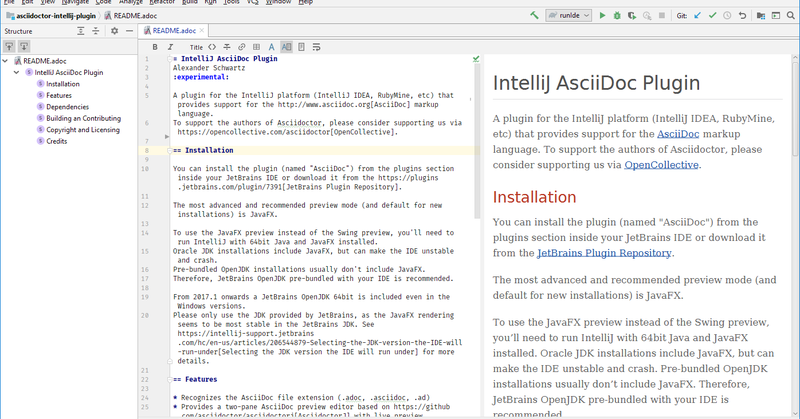
Task: Open Structure panel gear settings
Action: point(114,31)
